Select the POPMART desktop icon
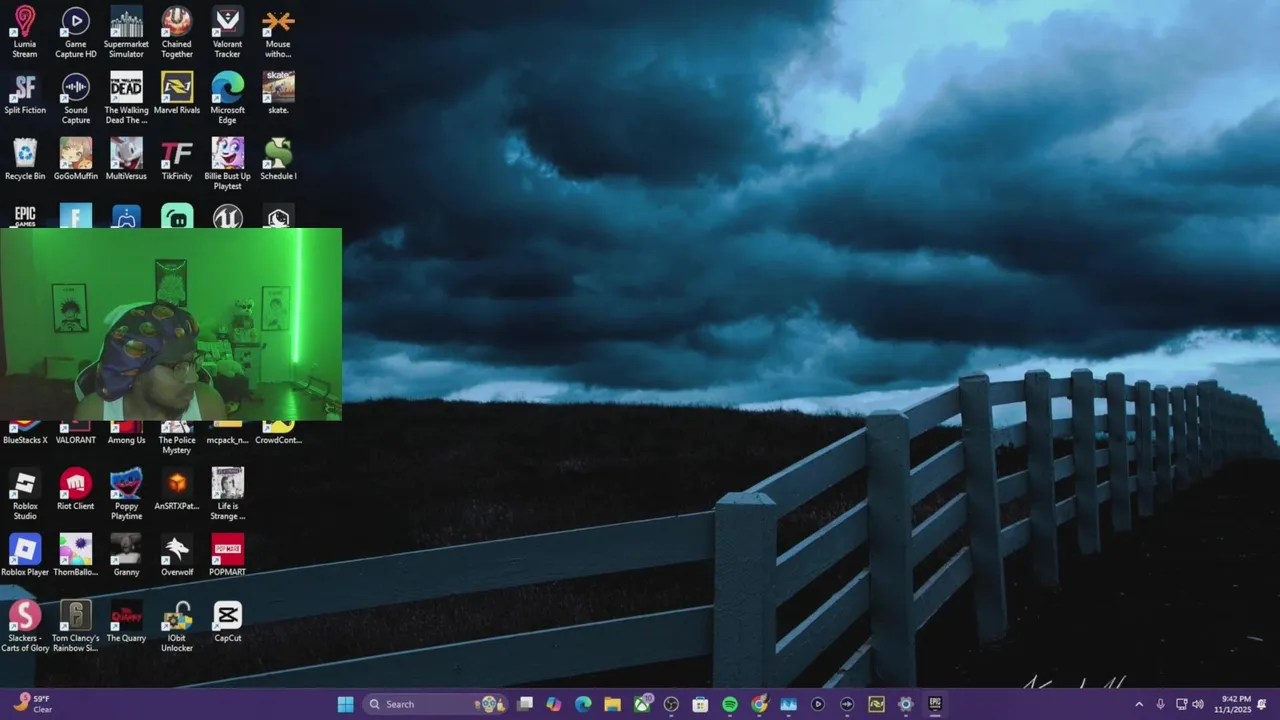This screenshot has width=1280, height=720. pos(227,555)
